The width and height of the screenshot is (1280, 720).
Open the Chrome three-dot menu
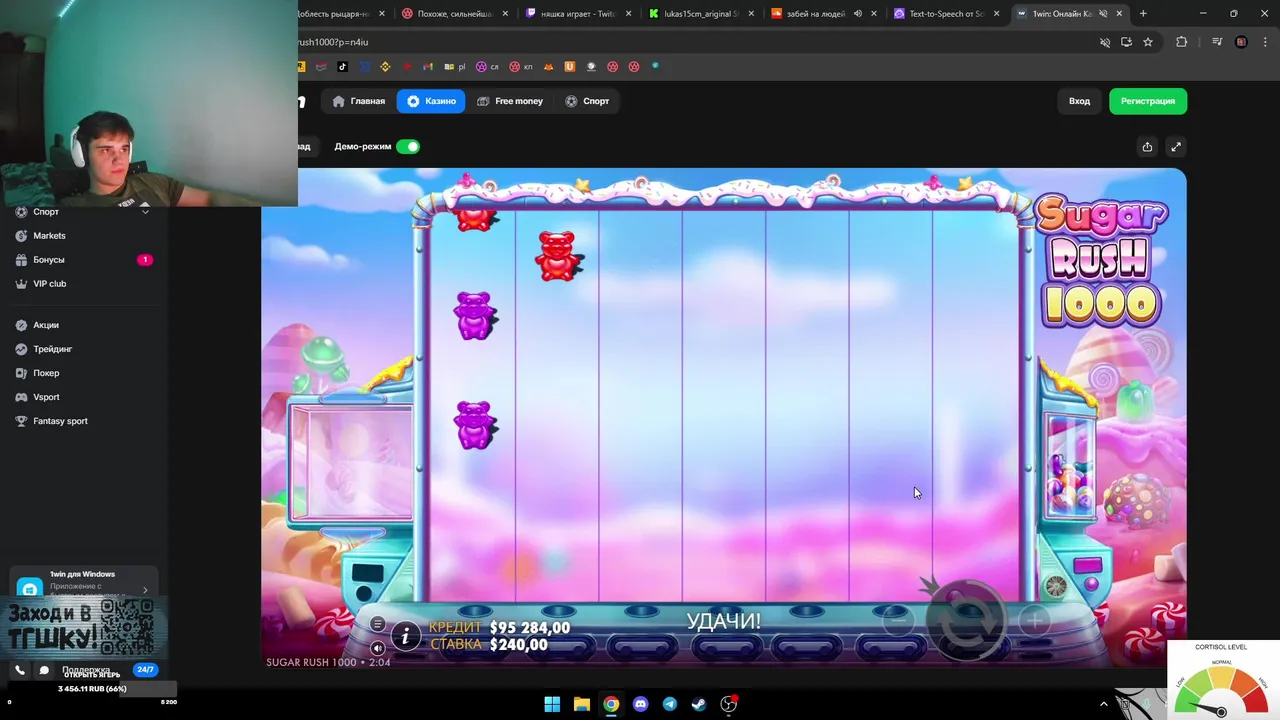1264,42
